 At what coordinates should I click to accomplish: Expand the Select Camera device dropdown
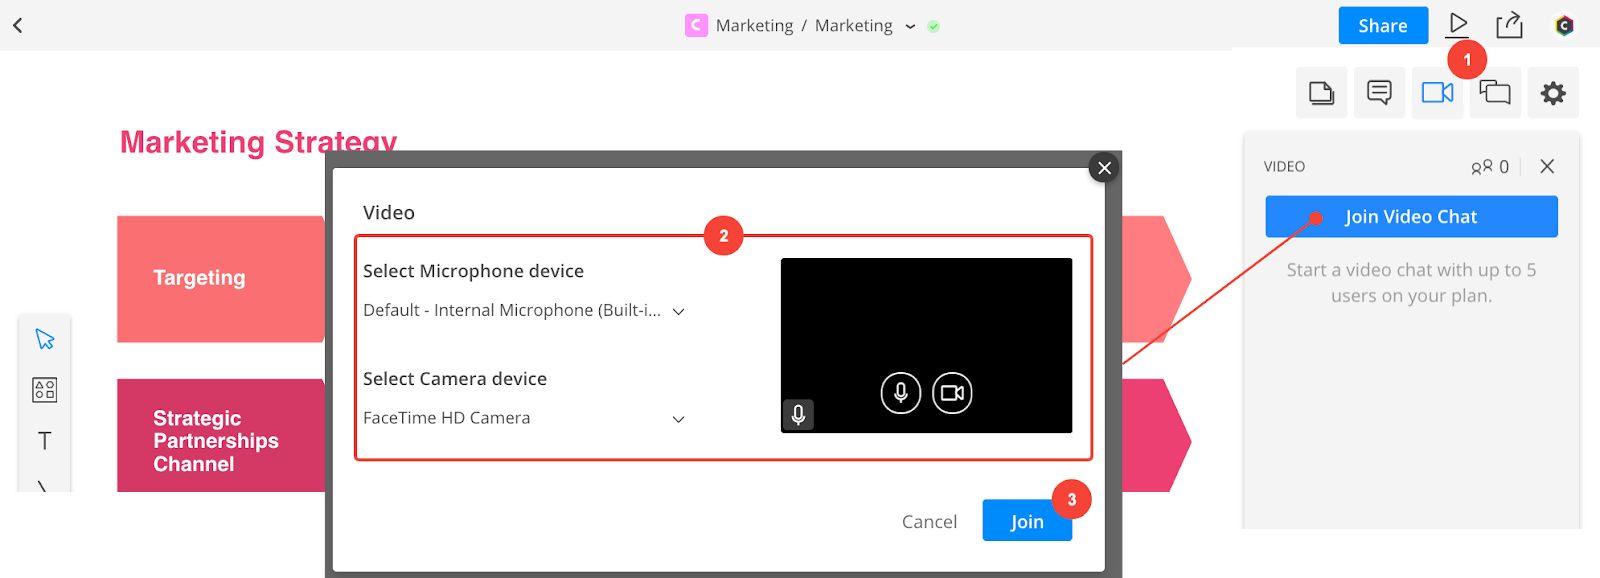[523, 419]
